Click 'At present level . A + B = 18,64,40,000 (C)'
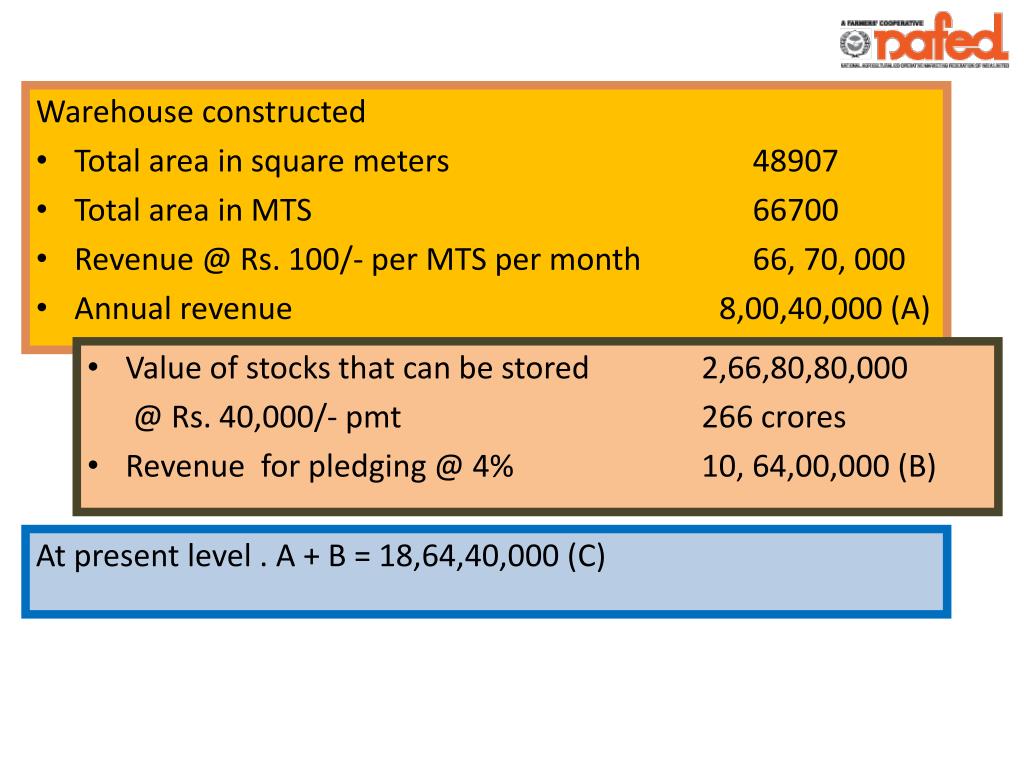1024x768 pixels. click(x=321, y=556)
